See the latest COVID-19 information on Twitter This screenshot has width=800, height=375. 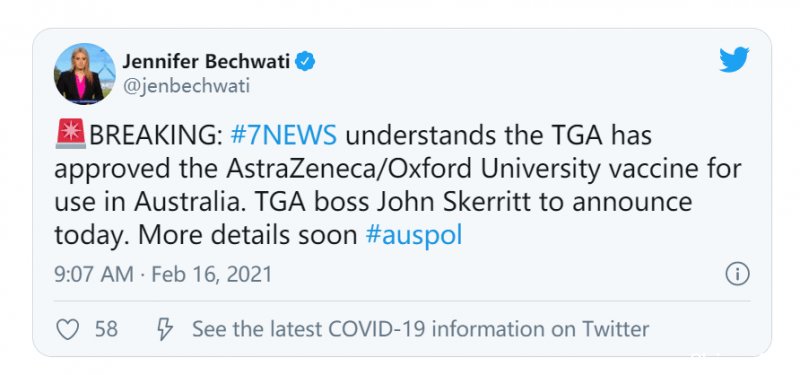point(420,329)
